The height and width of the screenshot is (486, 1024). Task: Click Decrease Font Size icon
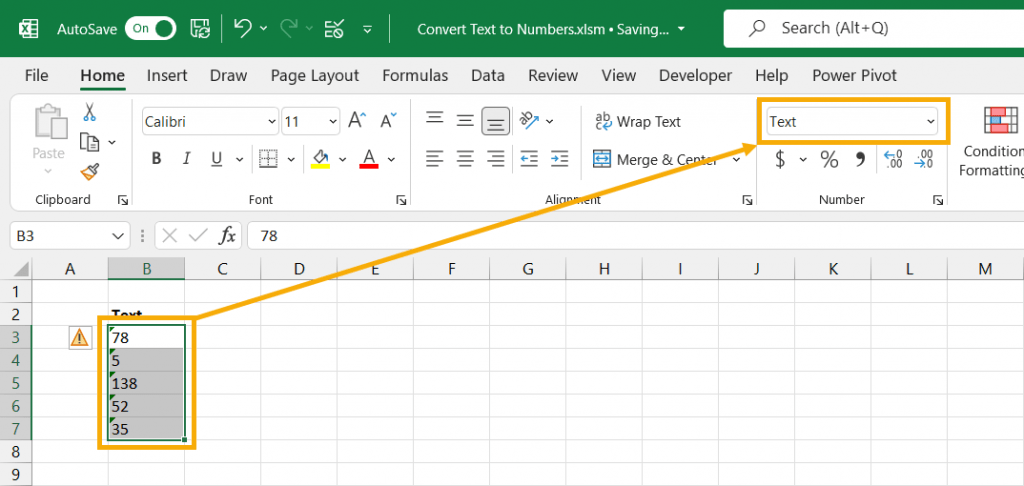point(389,120)
